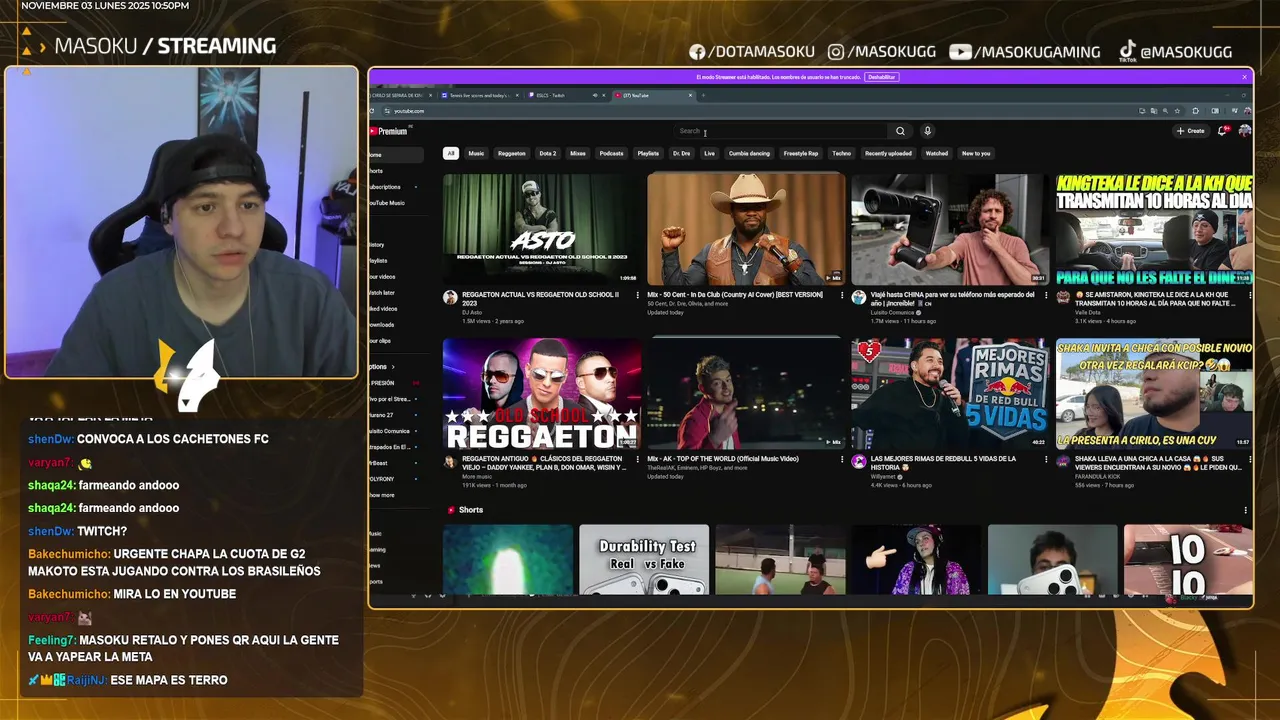This screenshot has width=1280, height=720.
Task: Open the YouTube notifications bell
Action: (x=1223, y=131)
